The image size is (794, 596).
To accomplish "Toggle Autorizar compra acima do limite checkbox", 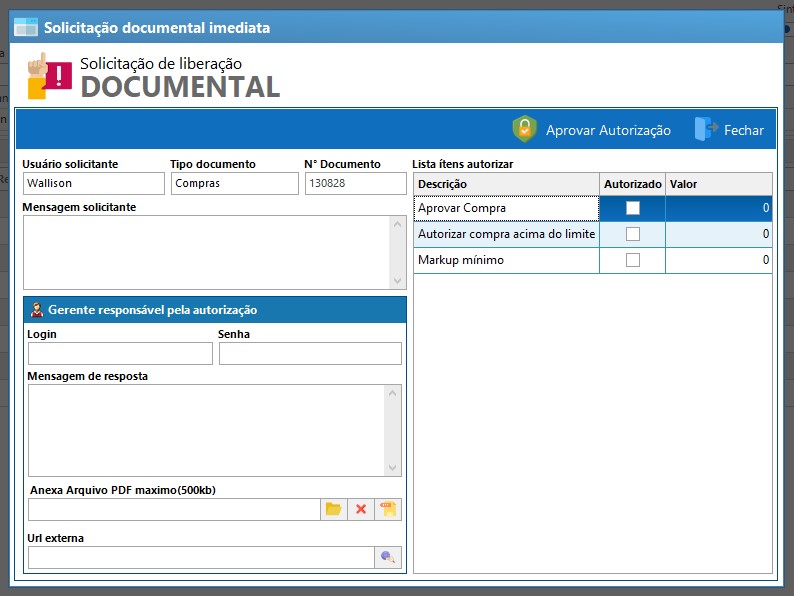I will pyautogui.click(x=632, y=234).
